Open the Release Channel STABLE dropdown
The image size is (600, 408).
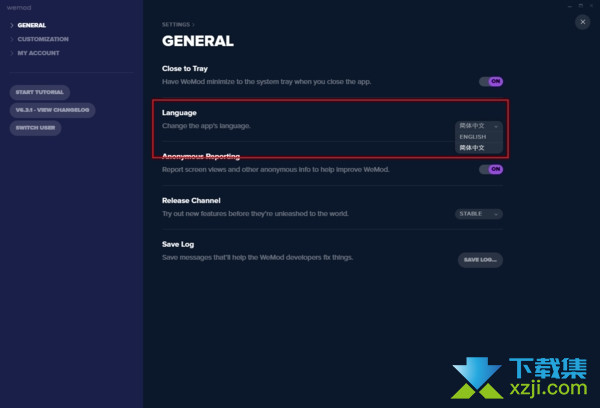point(479,214)
